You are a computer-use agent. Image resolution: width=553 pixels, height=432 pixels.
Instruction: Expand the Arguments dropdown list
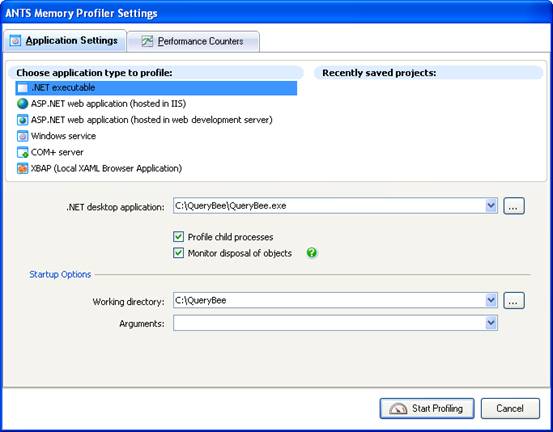pyautogui.click(x=491, y=323)
